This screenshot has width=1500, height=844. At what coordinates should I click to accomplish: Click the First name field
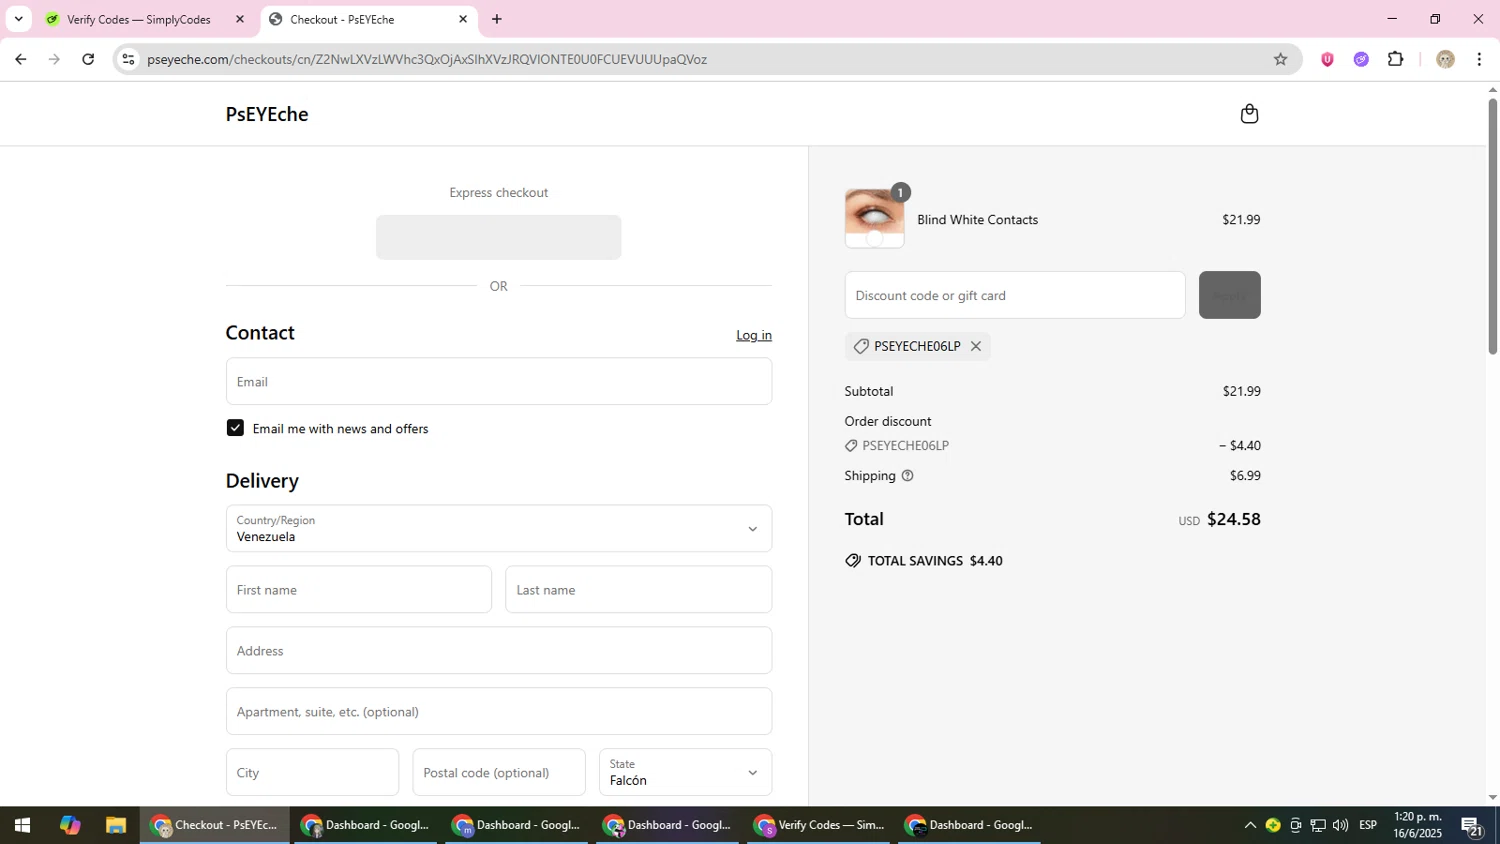pos(358,589)
